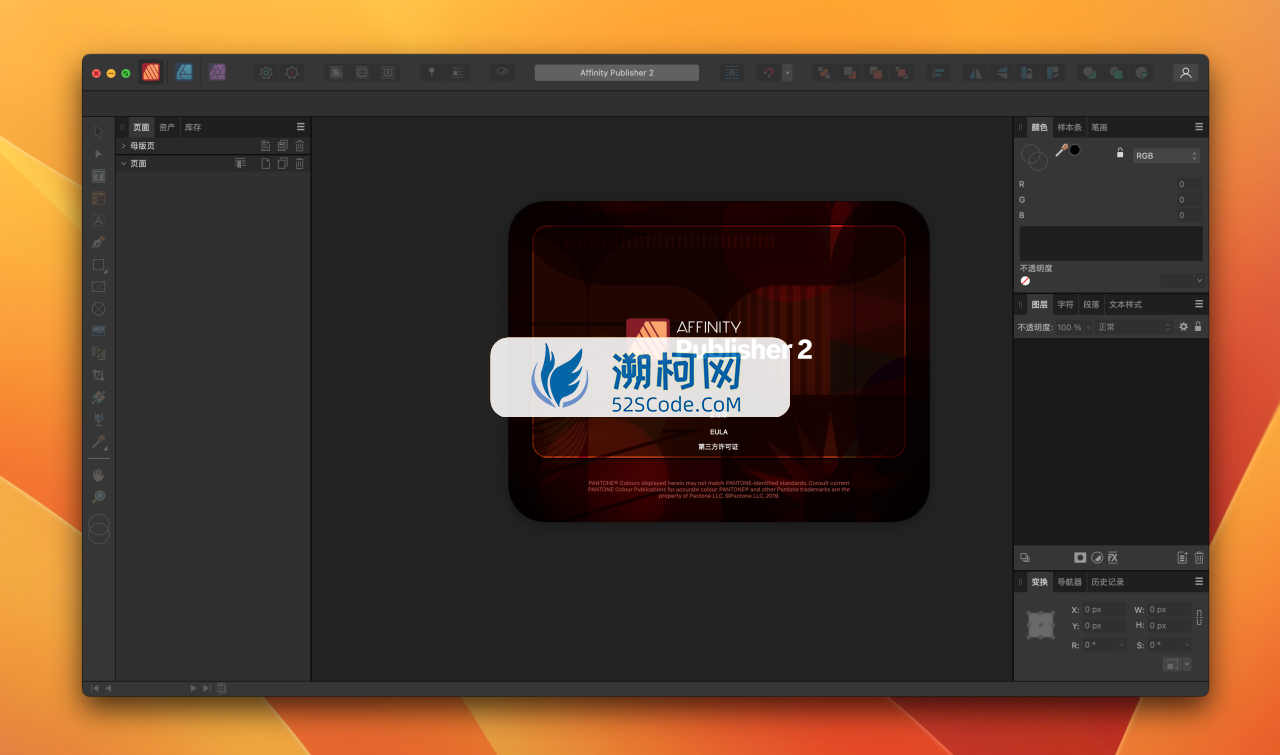Collapse the 页面 section

click(x=123, y=163)
